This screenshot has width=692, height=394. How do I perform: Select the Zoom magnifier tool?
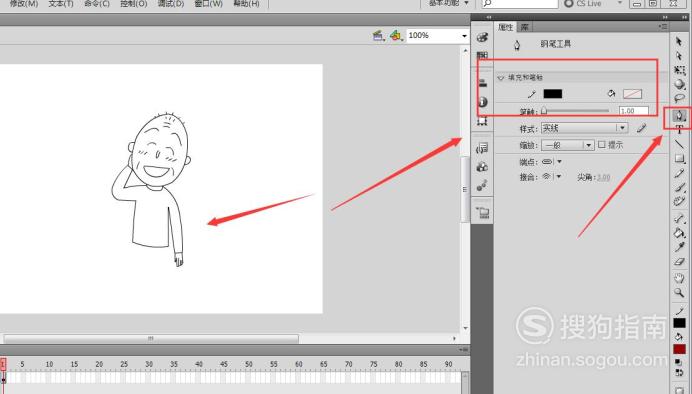point(679,292)
